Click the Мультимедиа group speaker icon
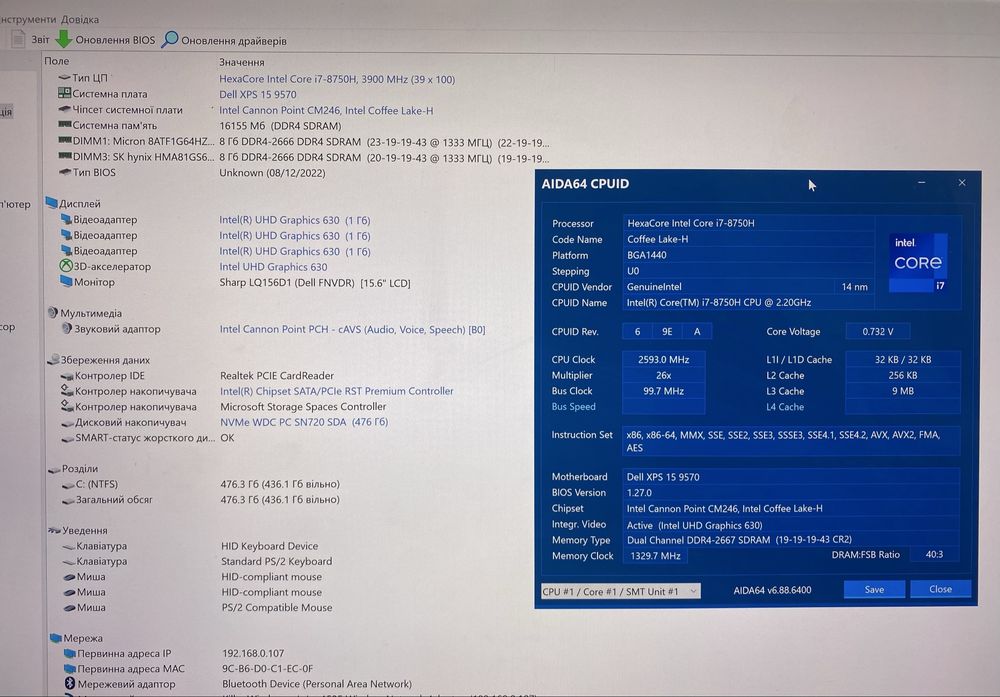This screenshot has height=697, width=1000. (x=52, y=312)
